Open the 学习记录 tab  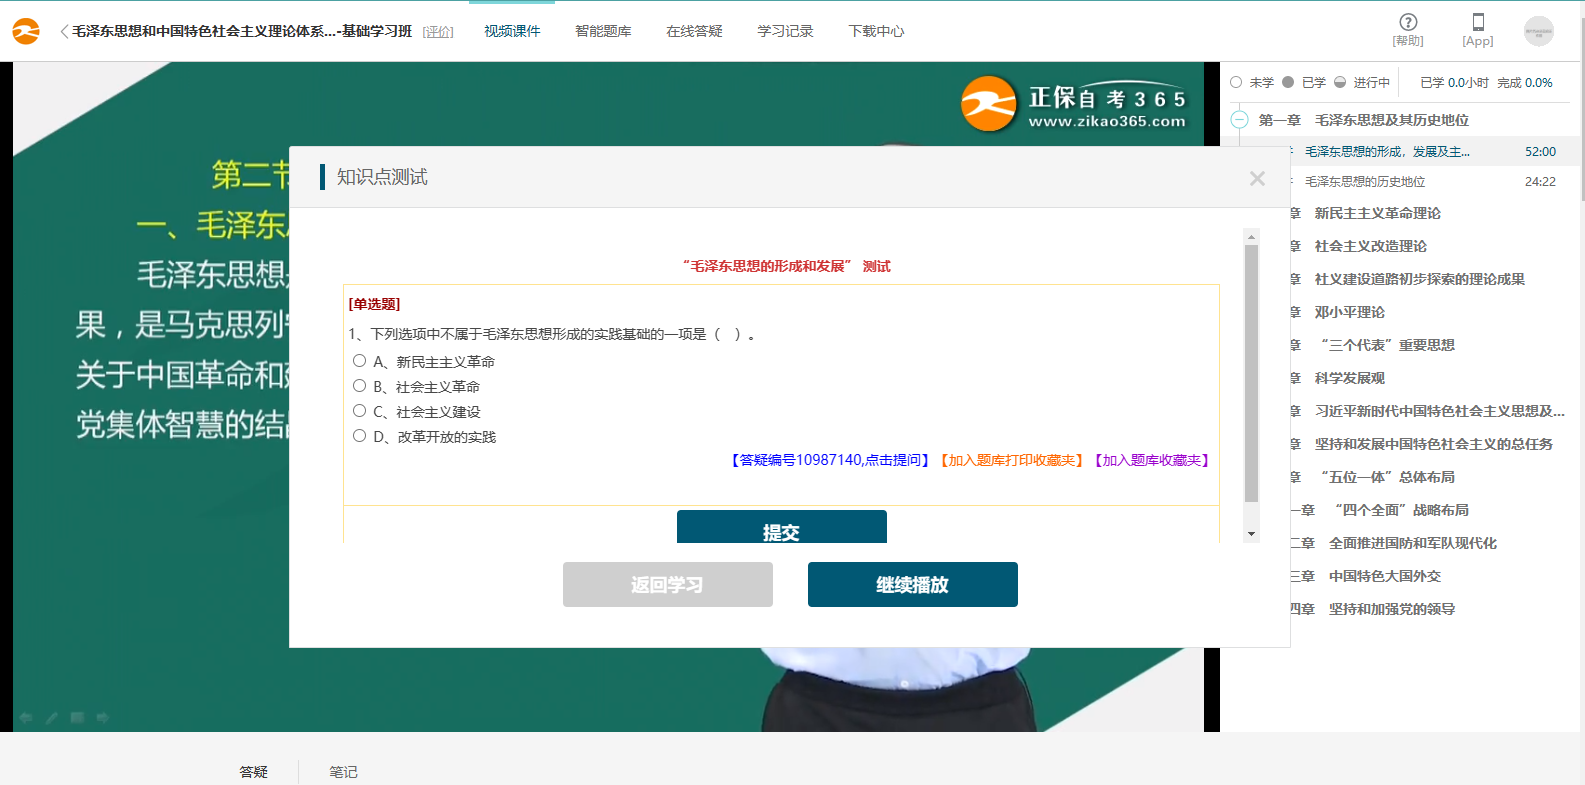(x=785, y=31)
